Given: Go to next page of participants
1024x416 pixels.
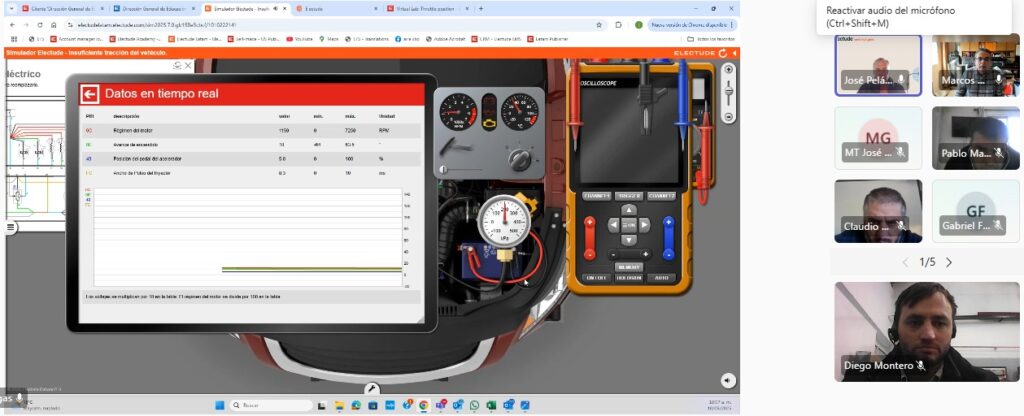Looking at the screenshot, I should point(949,262).
